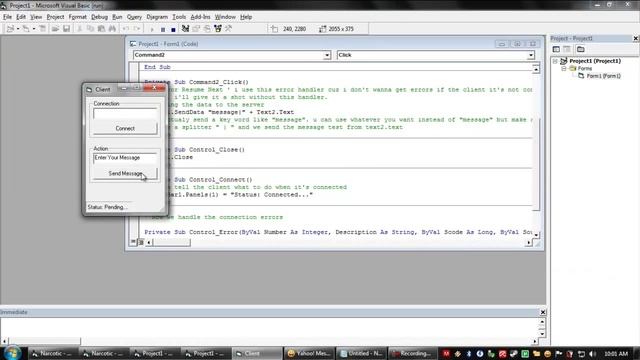The height and width of the screenshot is (360, 640).
Task: Click the Redo toolbar icon
Action: click(137, 29)
